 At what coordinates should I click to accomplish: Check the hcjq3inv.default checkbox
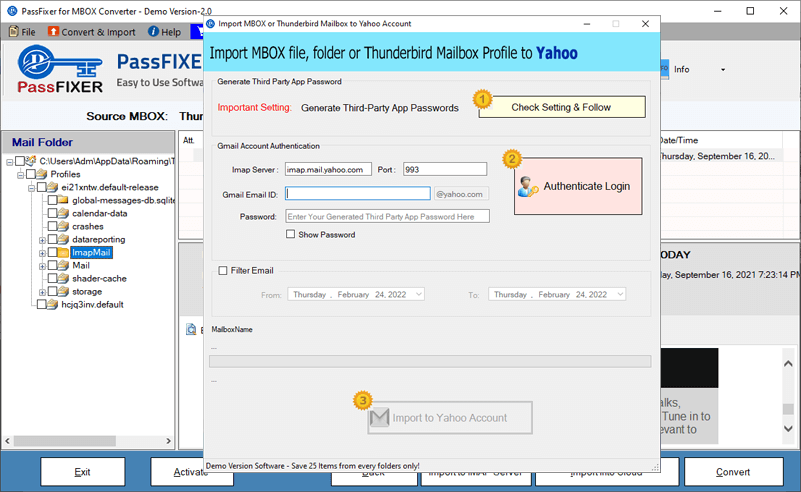41,304
